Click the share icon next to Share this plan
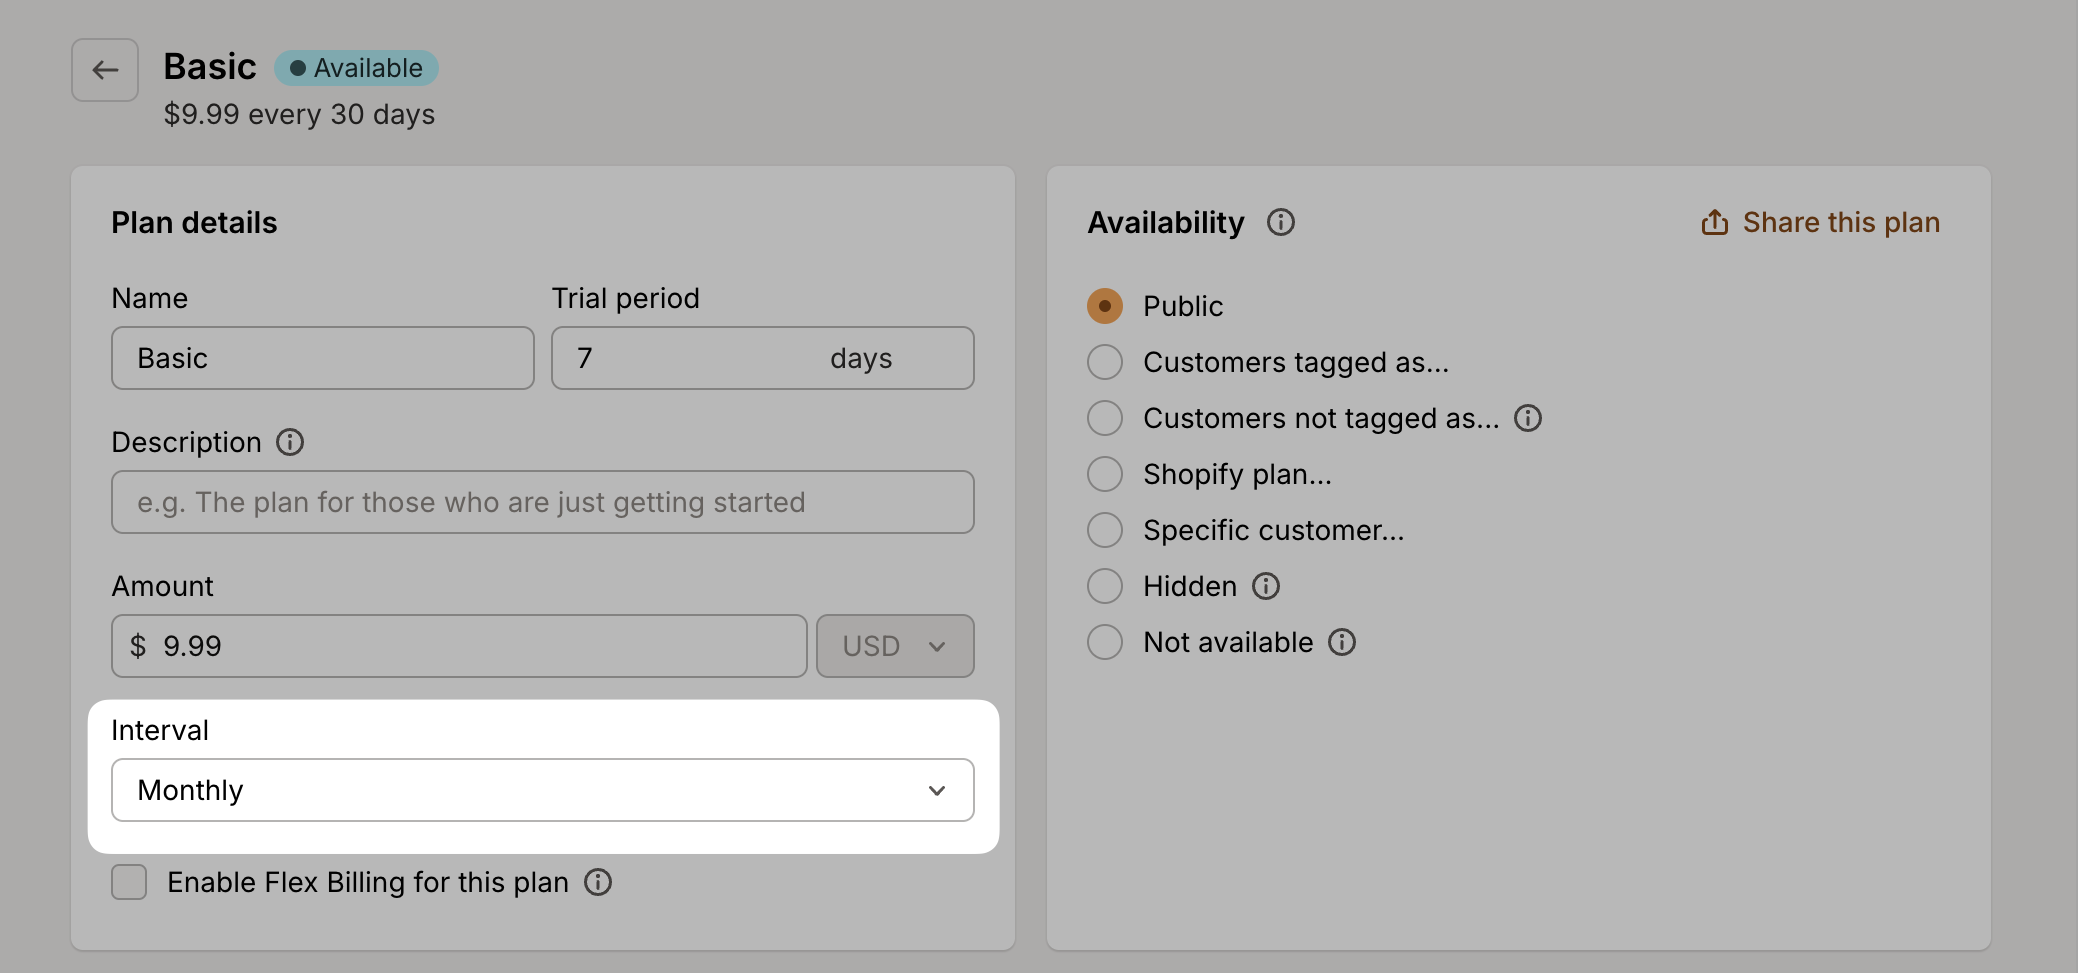 pyautogui.click(x=1715, y=221)
